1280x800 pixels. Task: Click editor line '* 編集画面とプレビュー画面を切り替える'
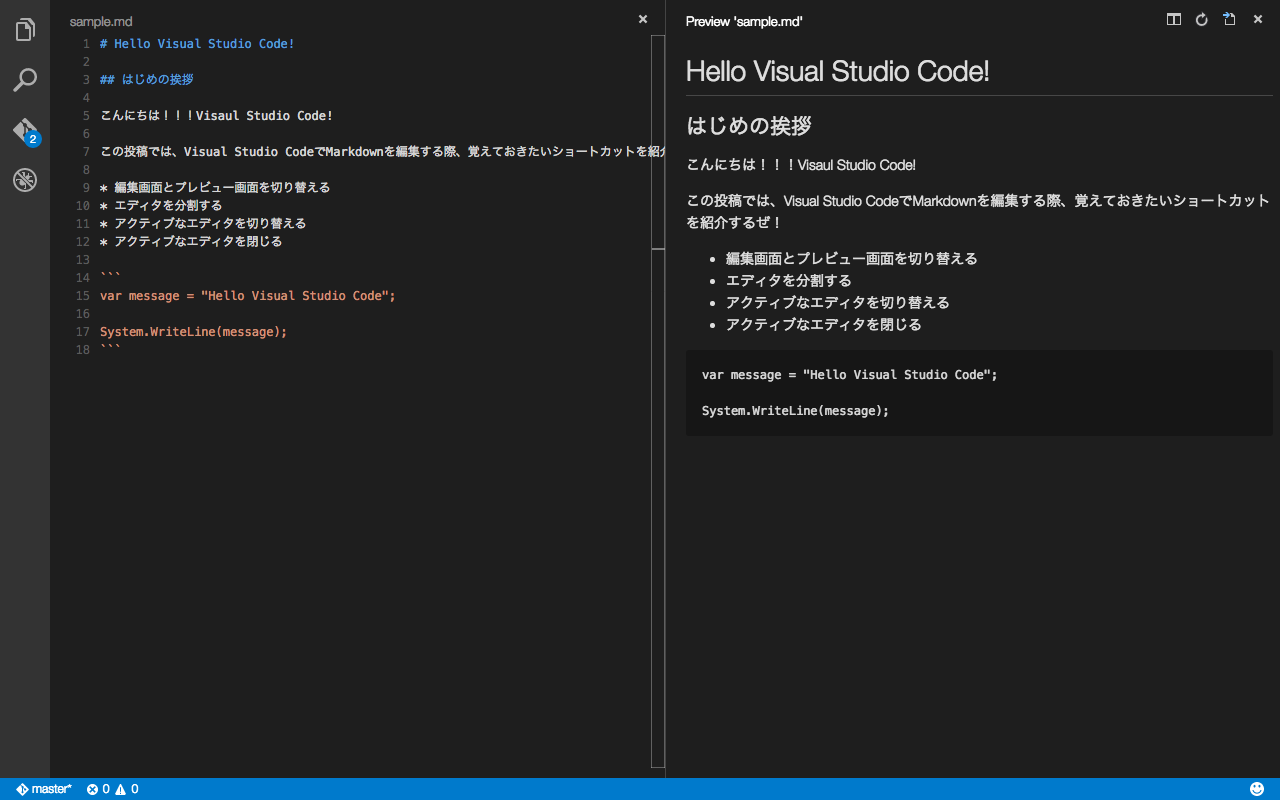pyautogui.click(x=215, y=188)
